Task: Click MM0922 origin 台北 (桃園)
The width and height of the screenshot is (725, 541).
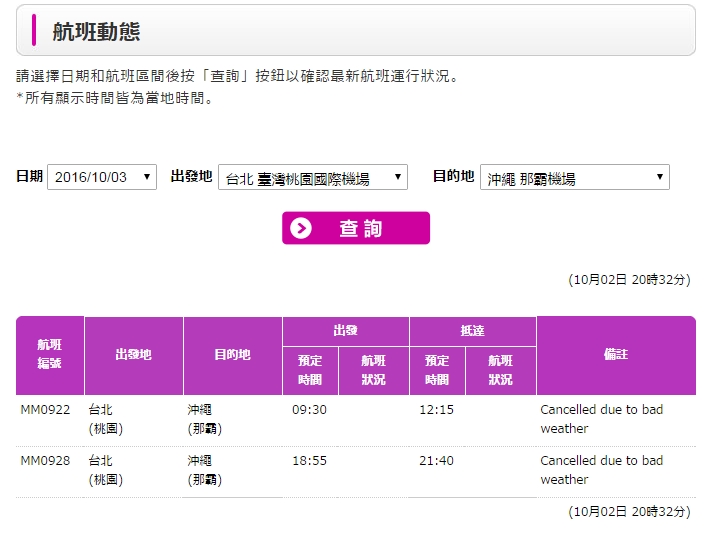Action: pos(106,419)
